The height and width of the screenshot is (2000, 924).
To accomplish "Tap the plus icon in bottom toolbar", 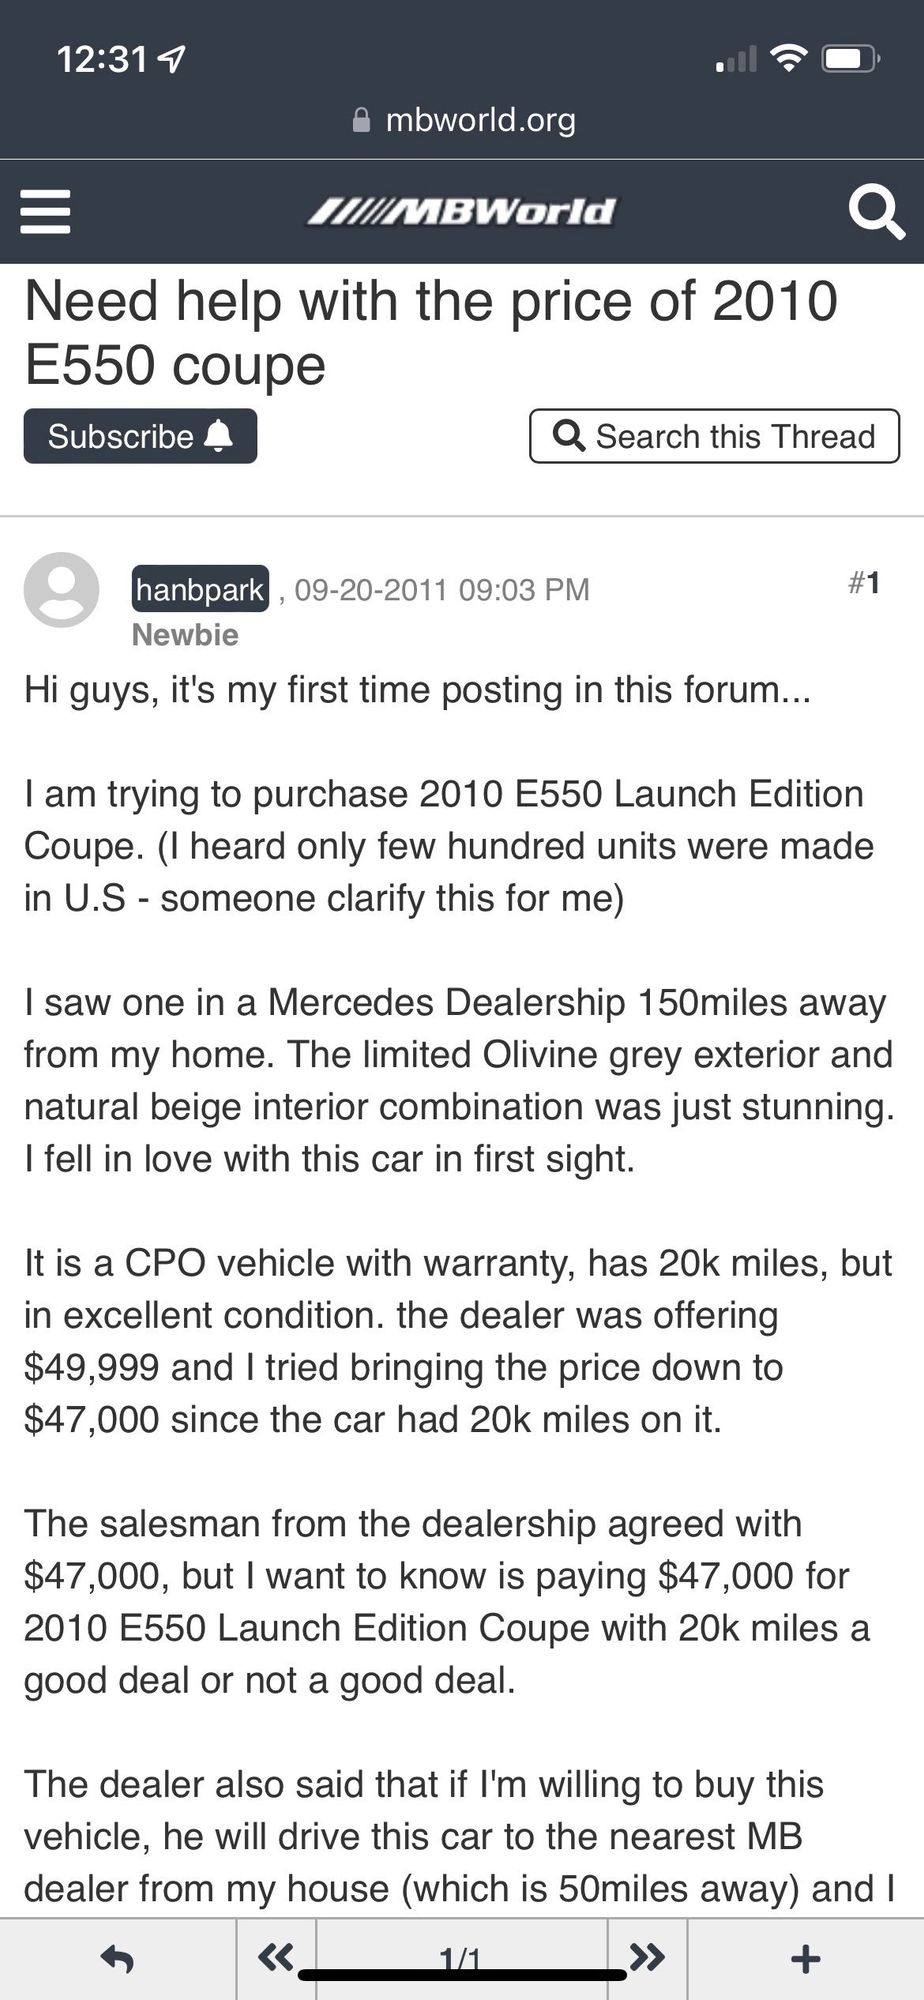I will 805,1958.
